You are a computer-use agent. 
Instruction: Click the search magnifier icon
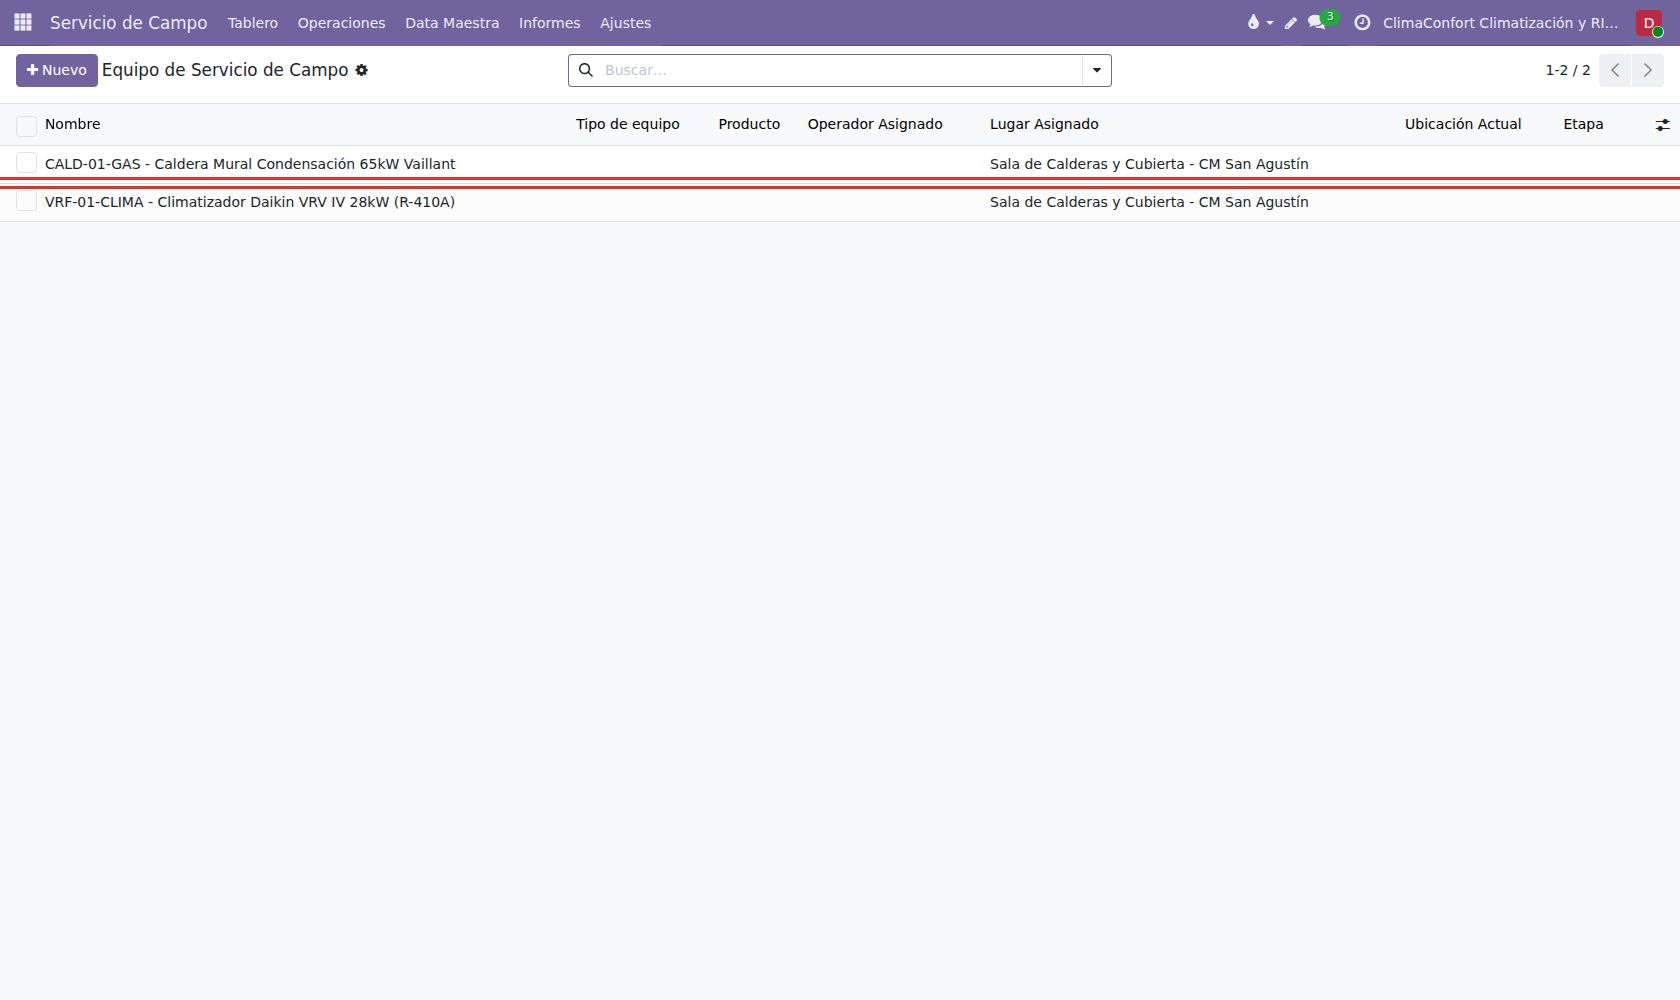click(x=586, y=70)
